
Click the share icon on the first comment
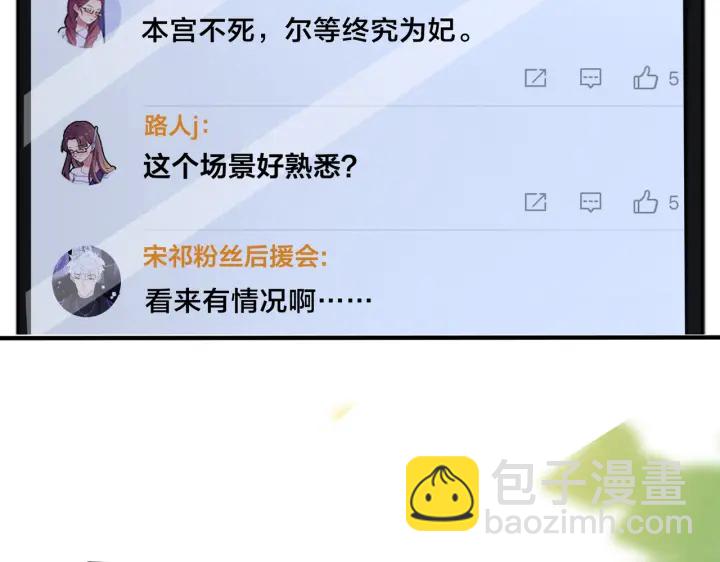pyautogui.click(x=535, y=78)
